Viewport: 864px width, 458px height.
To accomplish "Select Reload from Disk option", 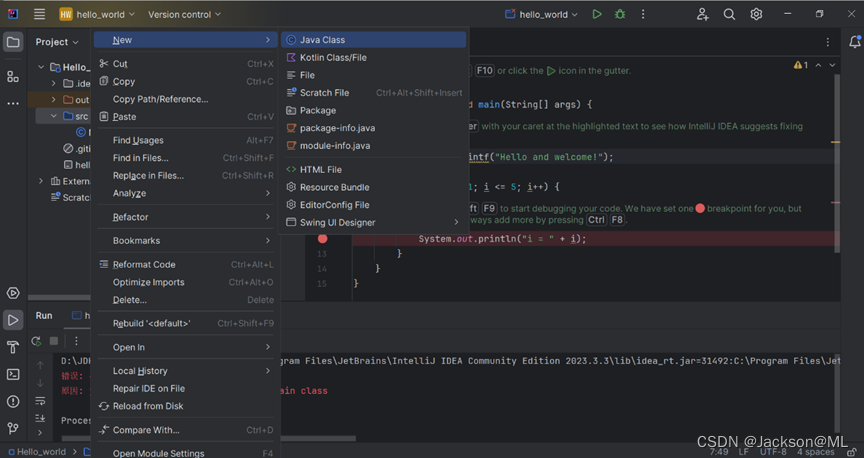I will (x=148, y=406).
